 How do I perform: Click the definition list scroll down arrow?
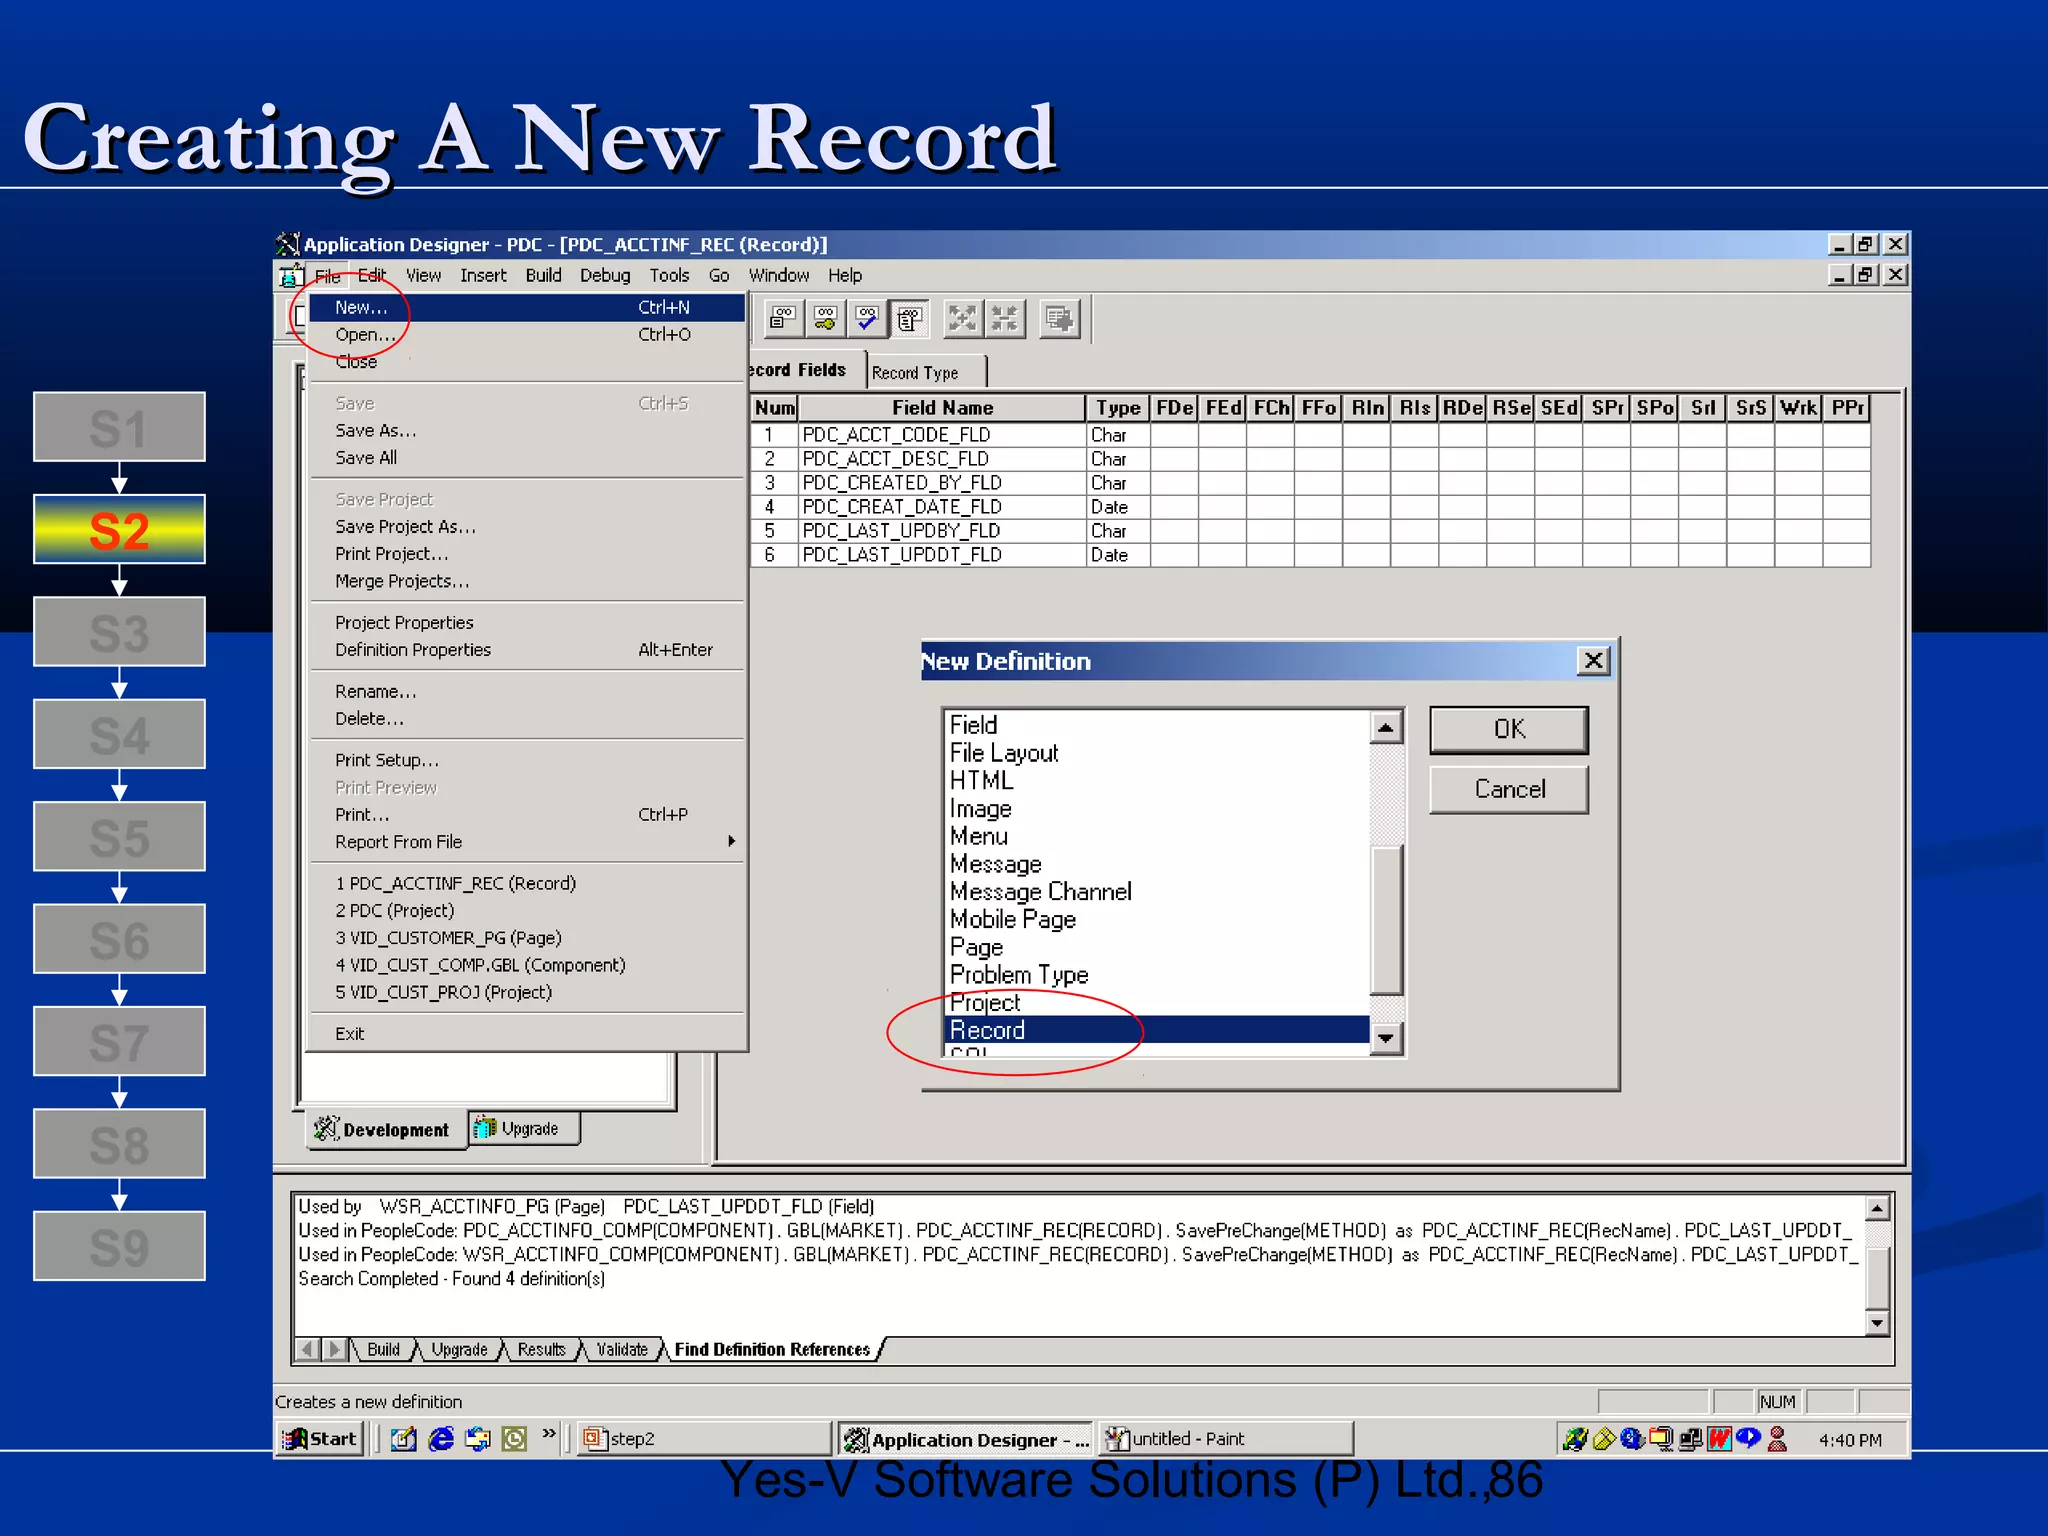tap(1385, 1039)
